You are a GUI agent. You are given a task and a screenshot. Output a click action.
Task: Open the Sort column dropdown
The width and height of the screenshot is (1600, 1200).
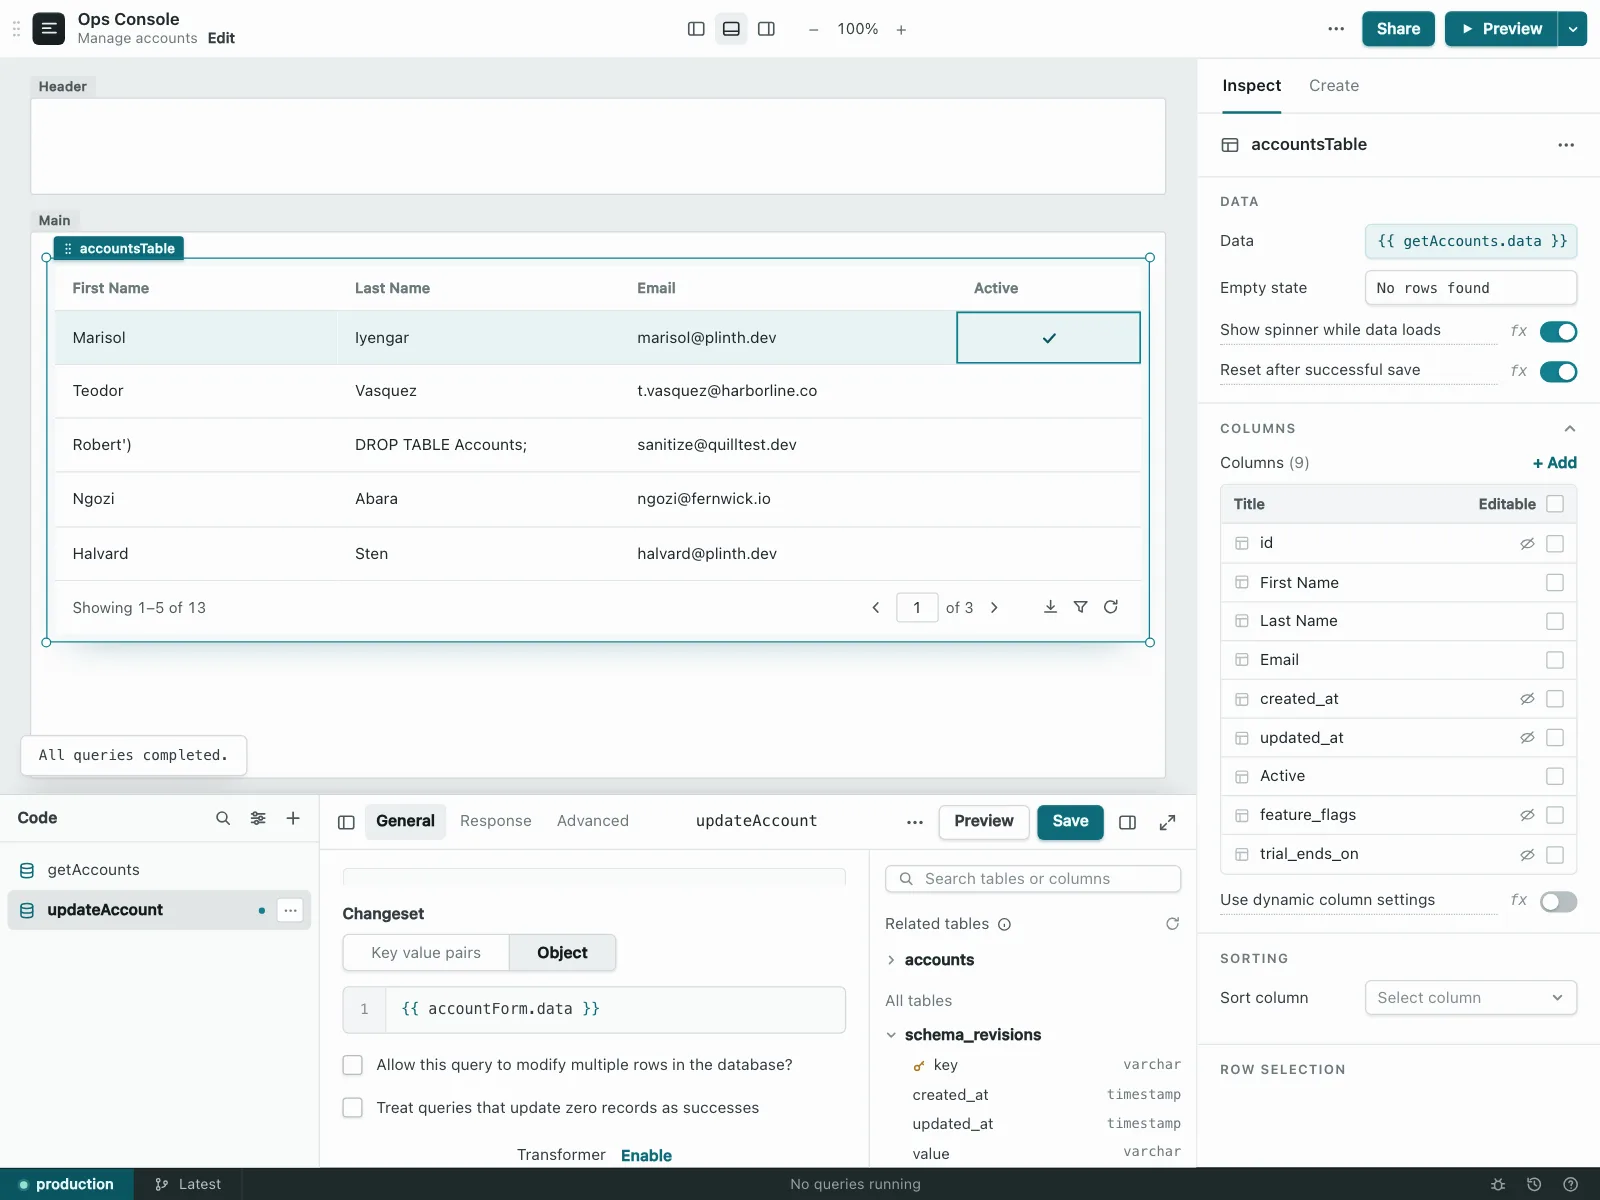(x=1471, y=998)
